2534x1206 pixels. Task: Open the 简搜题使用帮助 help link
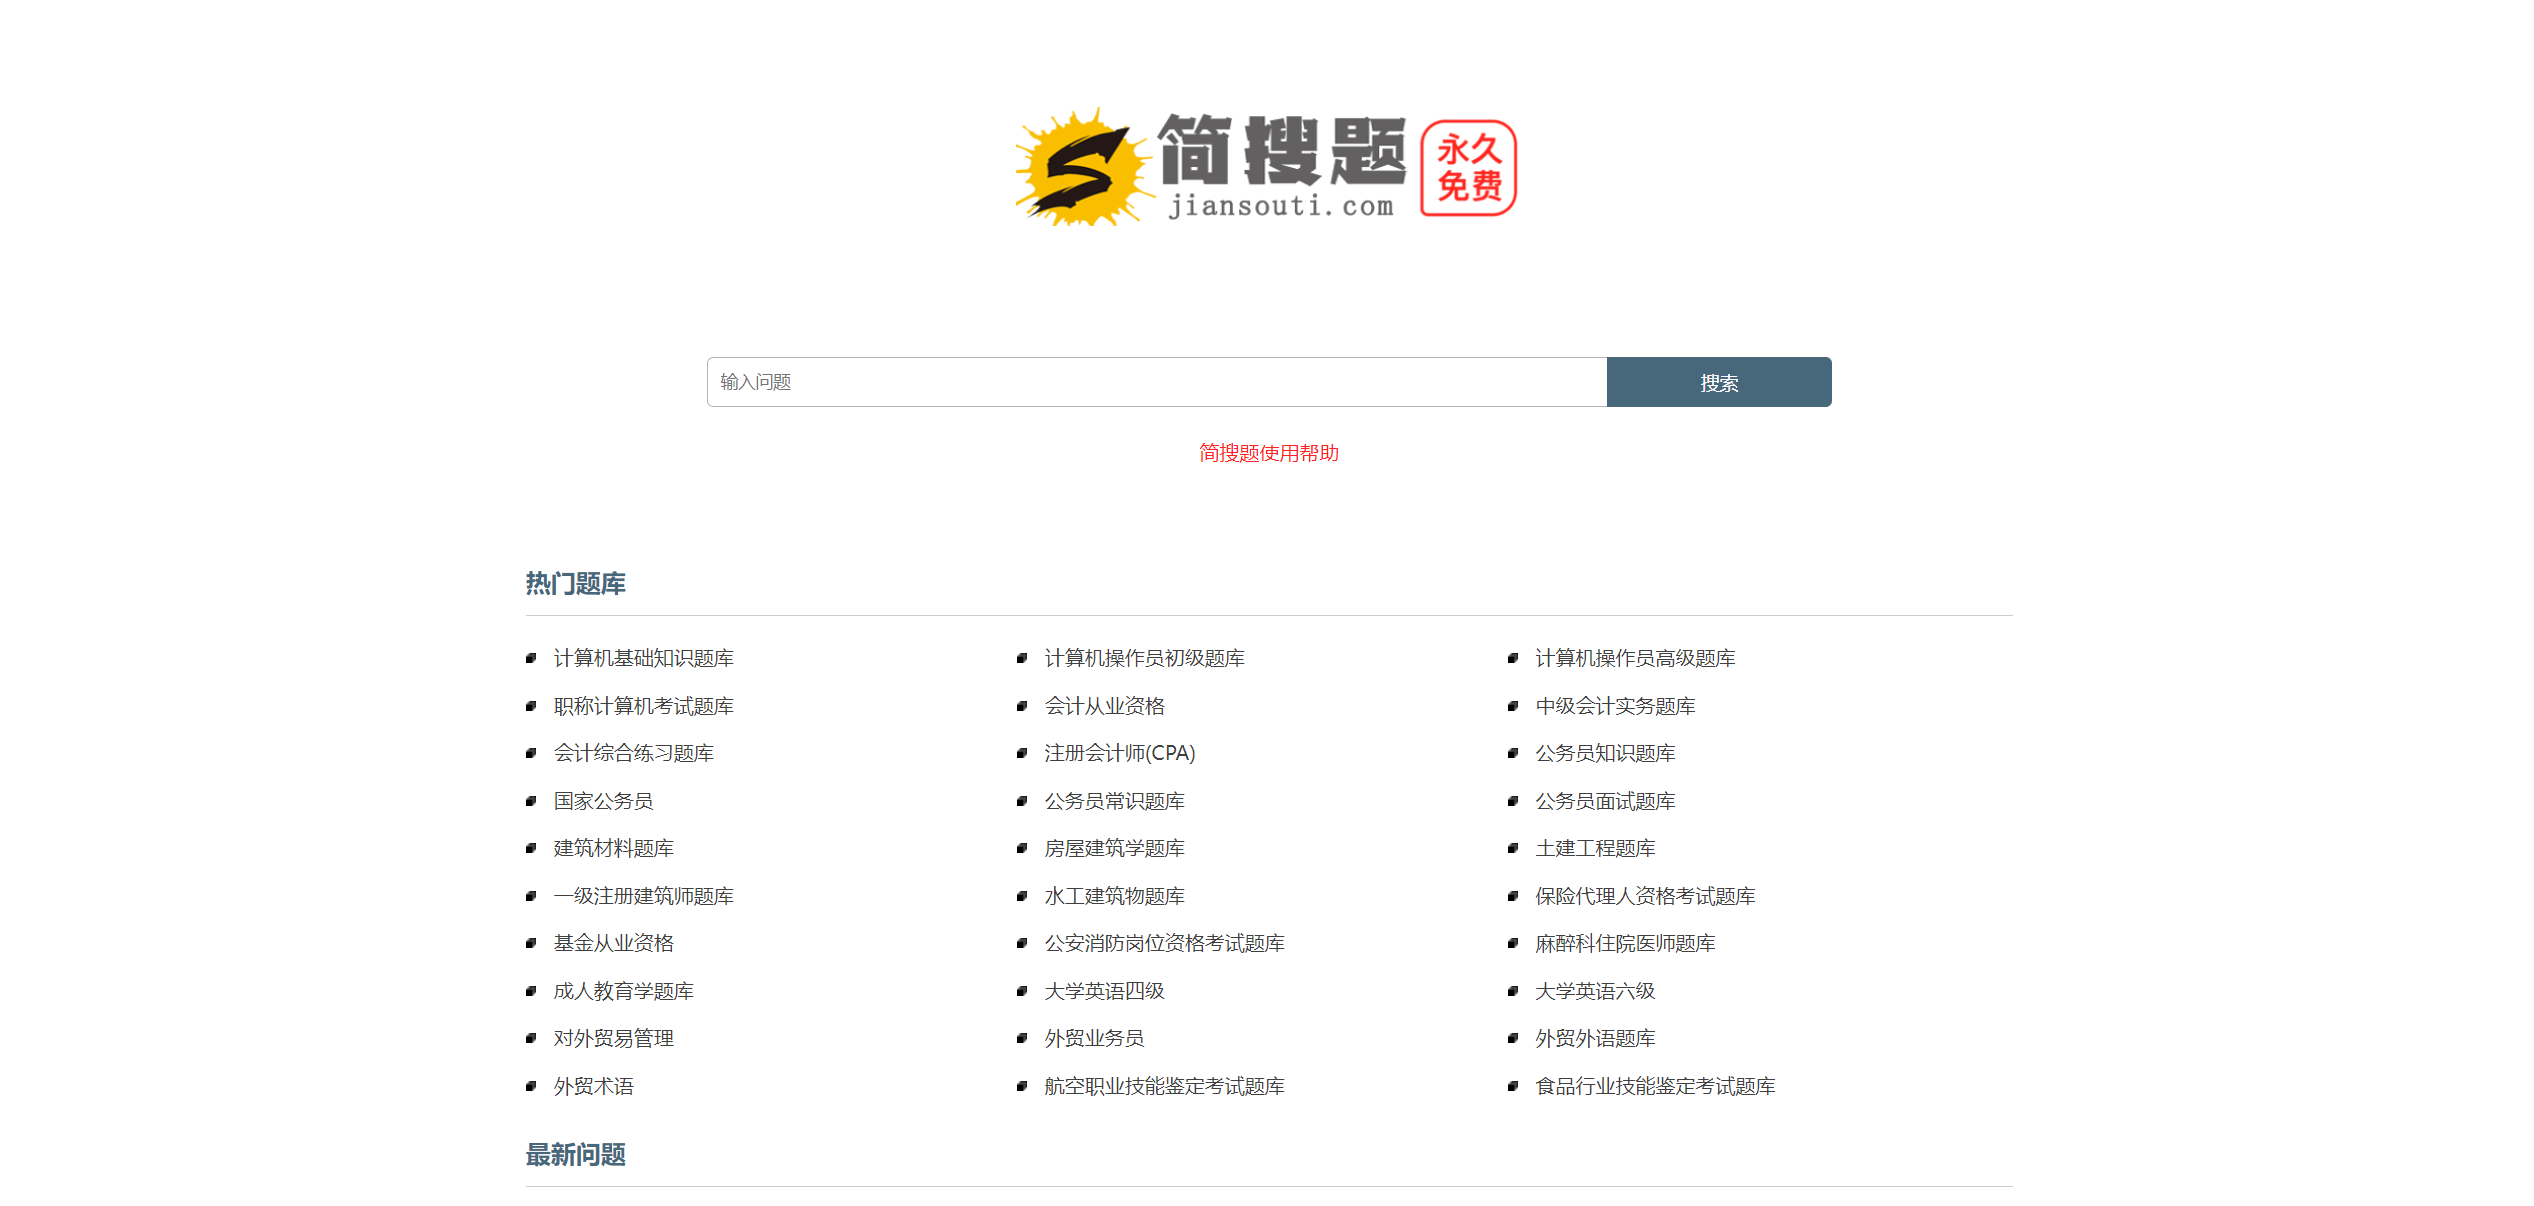[x=1267, y=454]
